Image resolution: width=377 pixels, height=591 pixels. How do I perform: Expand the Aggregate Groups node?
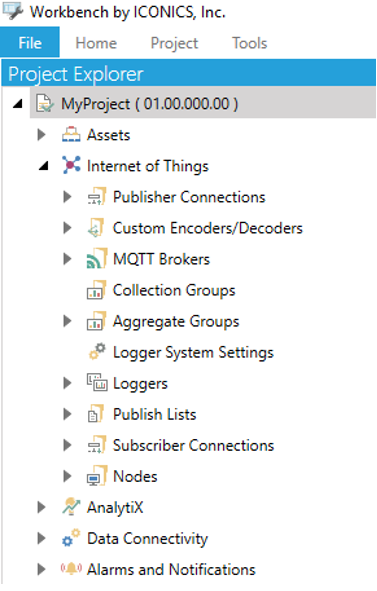tap(67, 321)
